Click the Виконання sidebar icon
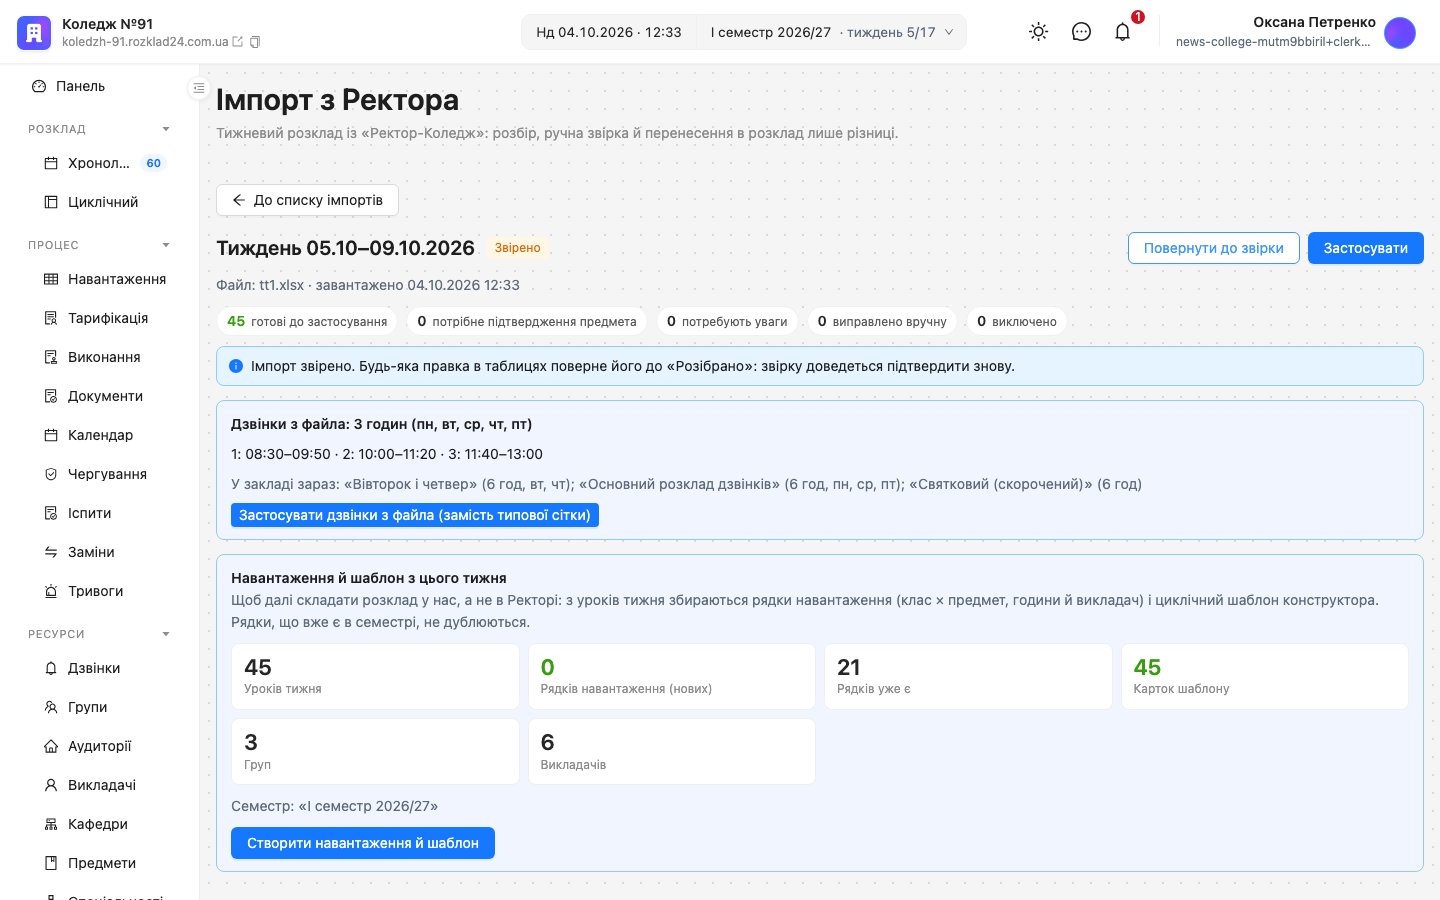 point(51,357)
